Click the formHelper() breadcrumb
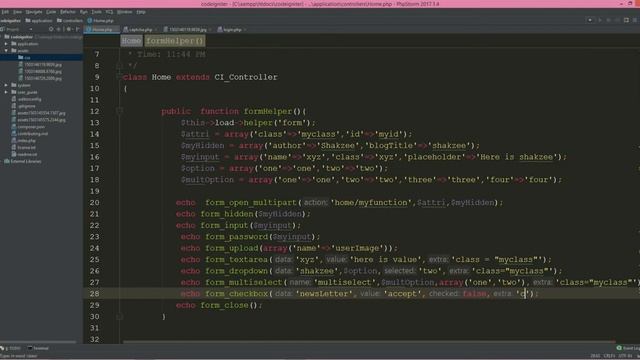Screen dimensions: 640x360 [x=175, y=41]
